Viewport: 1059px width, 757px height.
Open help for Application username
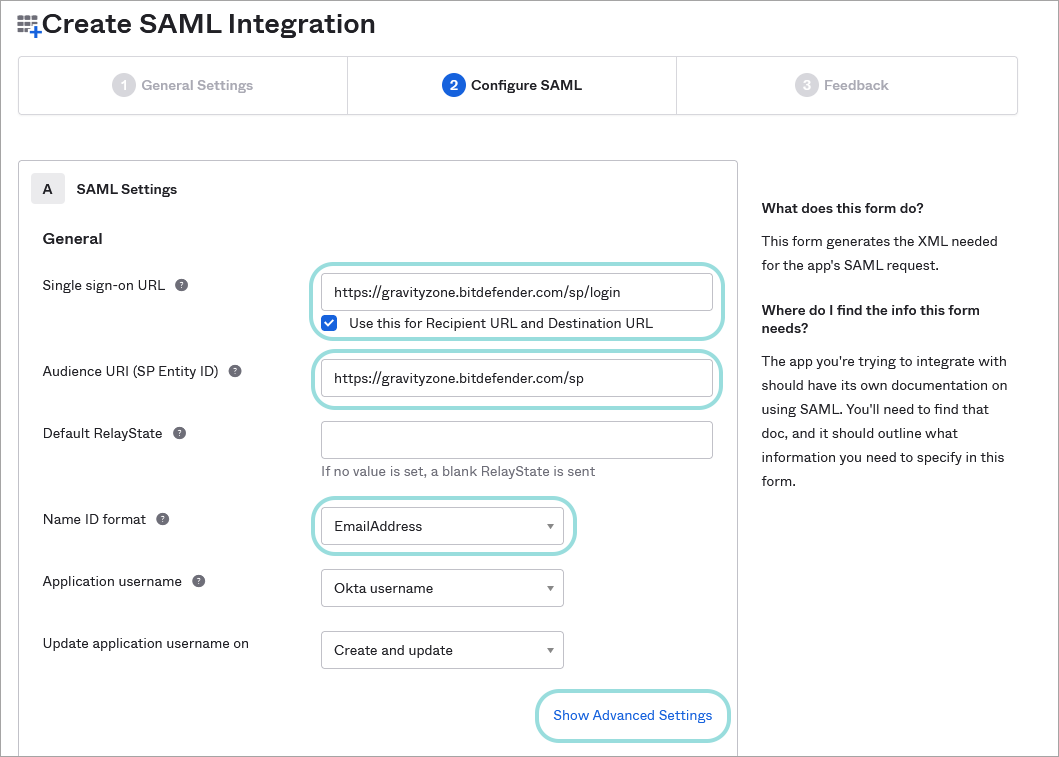pos(197,581)
